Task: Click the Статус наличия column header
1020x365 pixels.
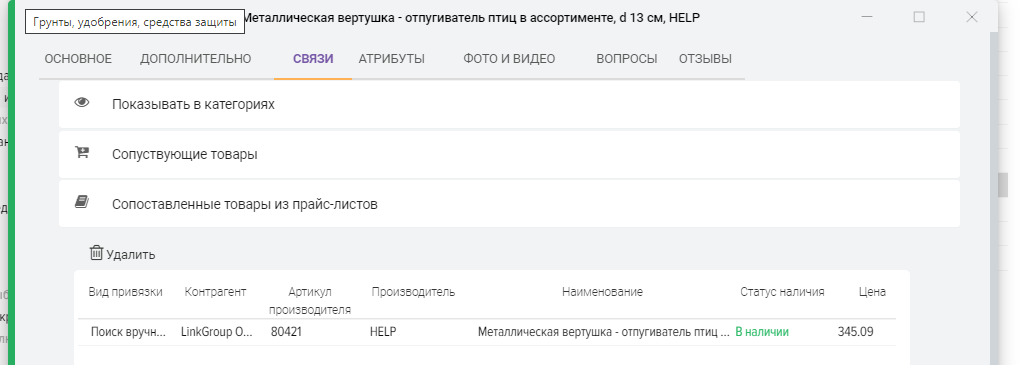Action: click(783, 292)
